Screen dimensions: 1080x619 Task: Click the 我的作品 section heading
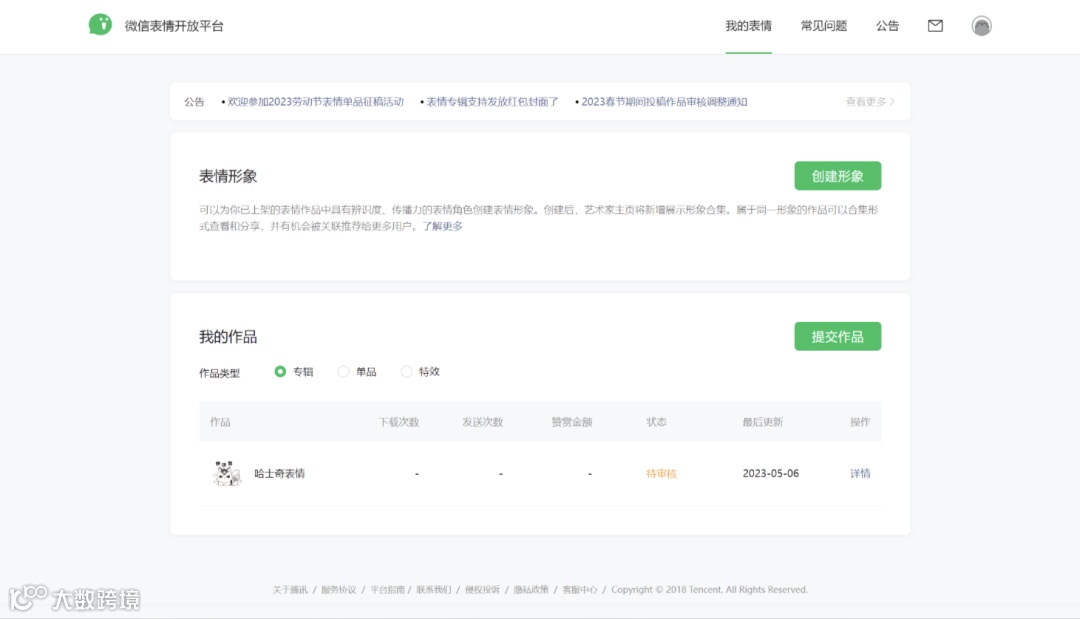pos(228,337)
